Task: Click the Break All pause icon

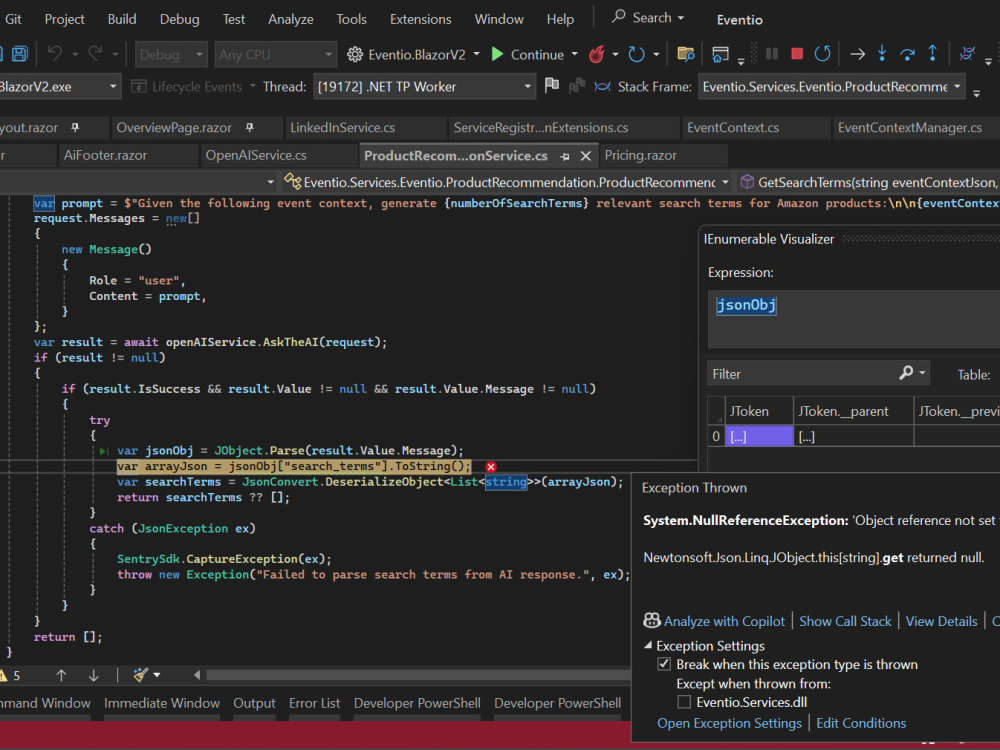Action: click(772, 54)
